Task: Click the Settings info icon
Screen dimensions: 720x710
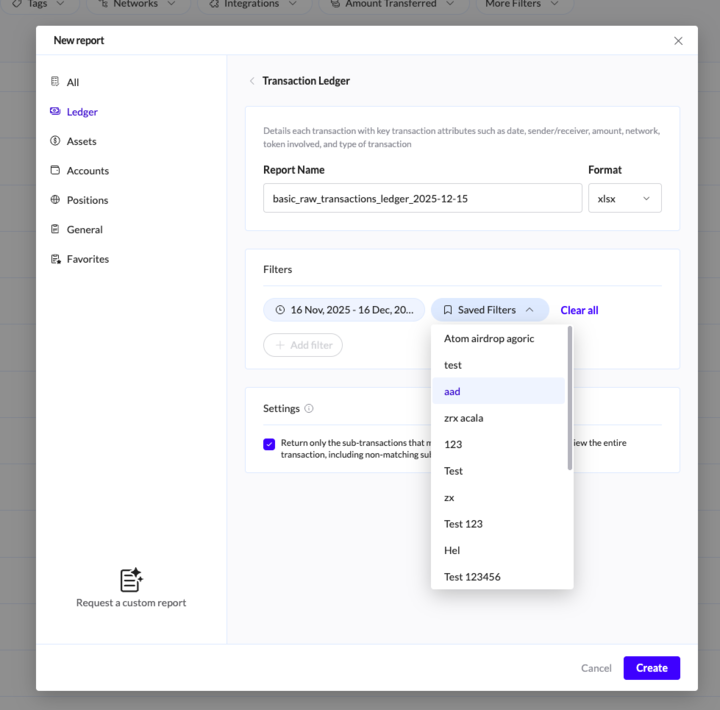Action: click(309, 408)
